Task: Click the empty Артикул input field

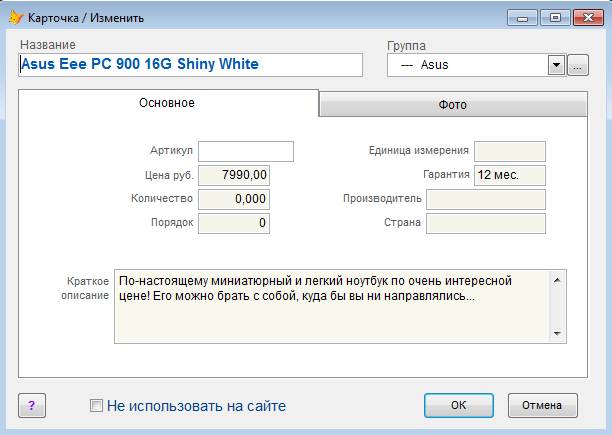Action: (246, 151)
